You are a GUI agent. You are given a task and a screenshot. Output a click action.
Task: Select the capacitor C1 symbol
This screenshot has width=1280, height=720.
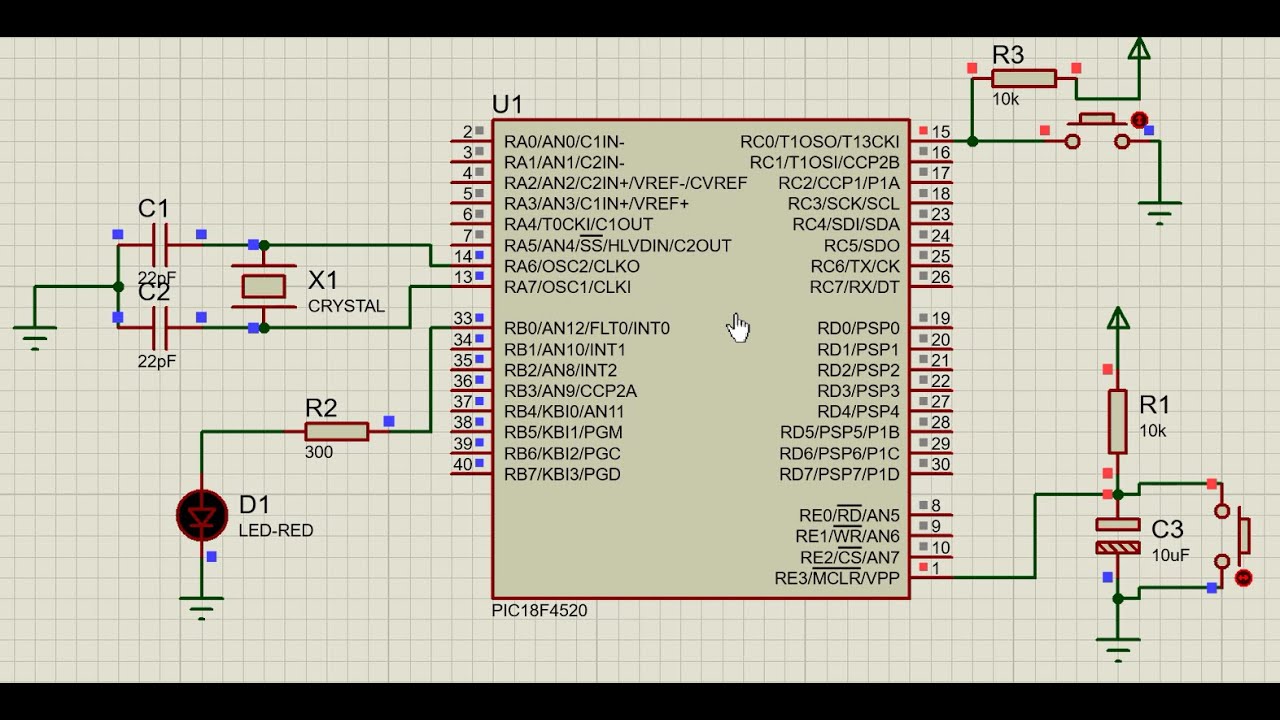click(x=160, y=244)
